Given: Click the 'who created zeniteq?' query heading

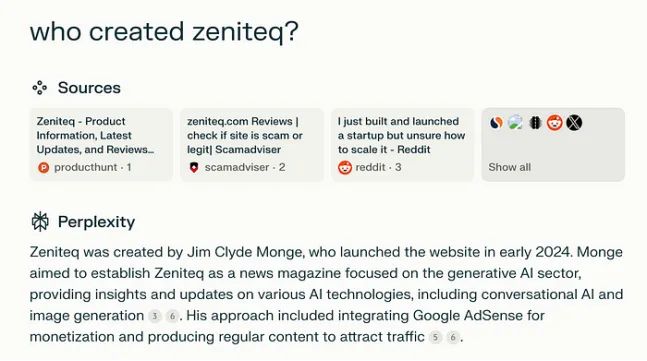Looking at the screenshot, I should (164, 32).
